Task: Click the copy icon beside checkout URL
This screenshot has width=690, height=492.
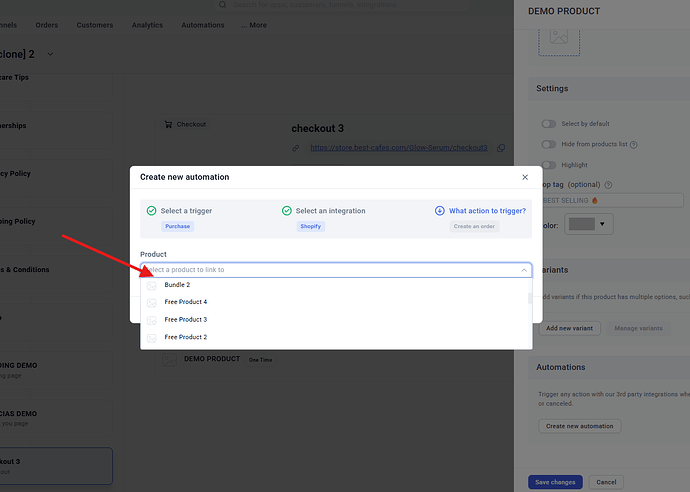Action: point(501,148)
